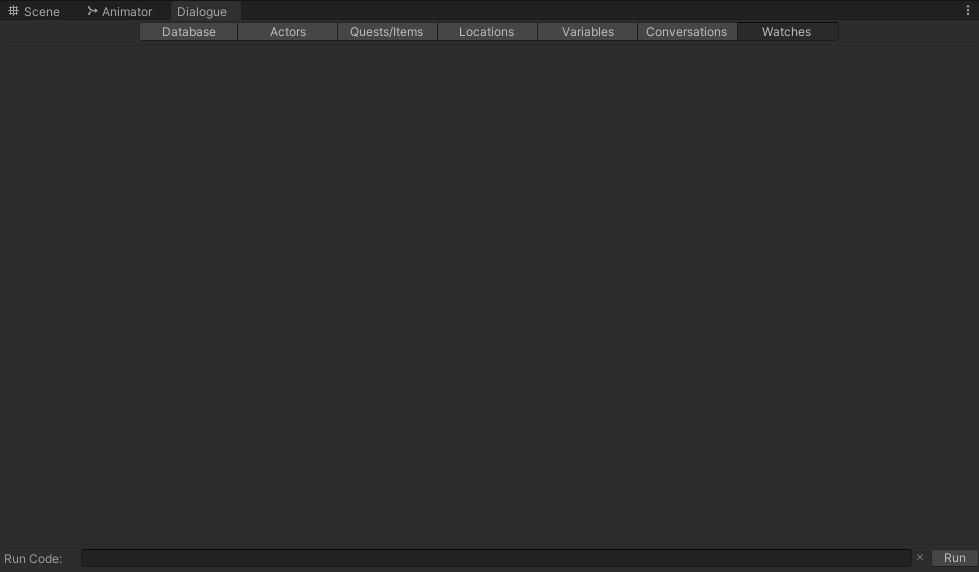Open the Animator tab
979x572 pixels.
coord(119,11)
